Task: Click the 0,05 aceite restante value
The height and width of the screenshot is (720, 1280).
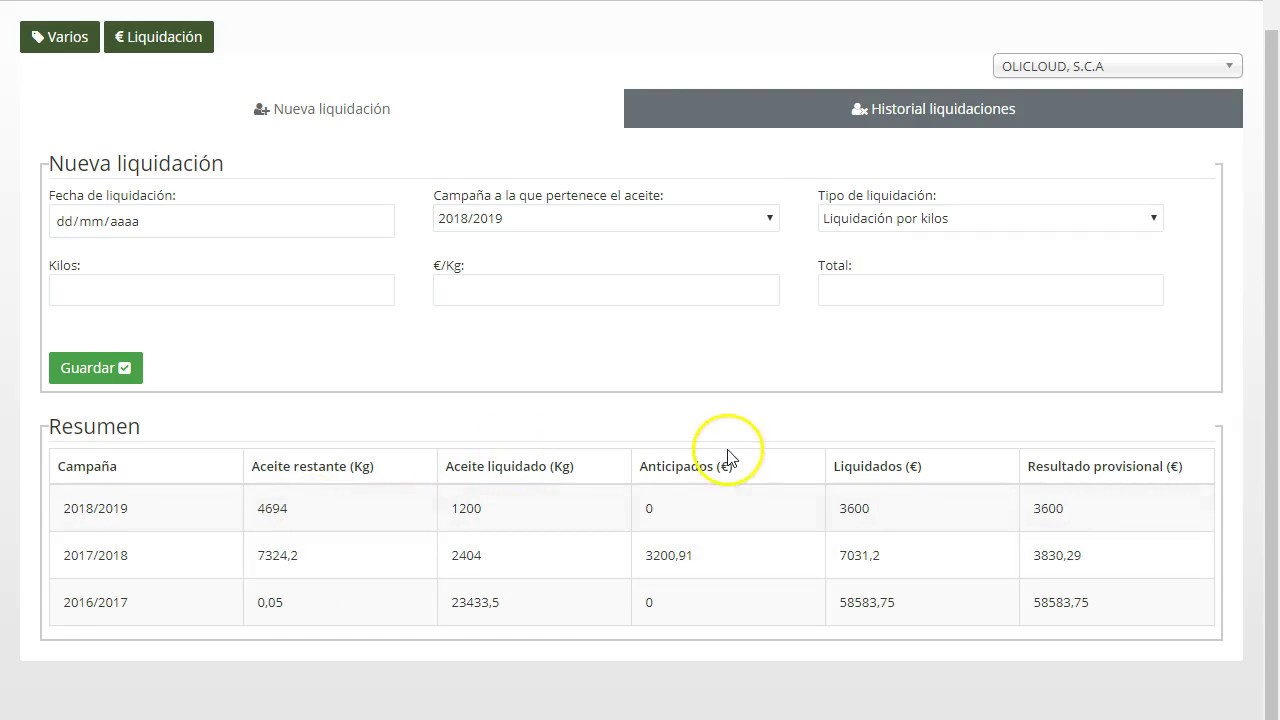Action: (x=270, y=602)
